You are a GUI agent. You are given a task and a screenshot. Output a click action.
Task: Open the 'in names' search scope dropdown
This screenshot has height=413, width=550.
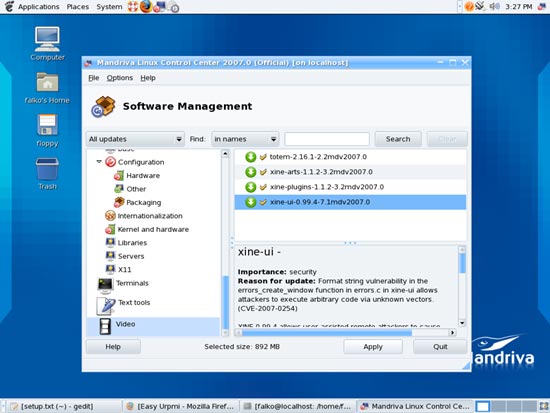click(245, 139)
